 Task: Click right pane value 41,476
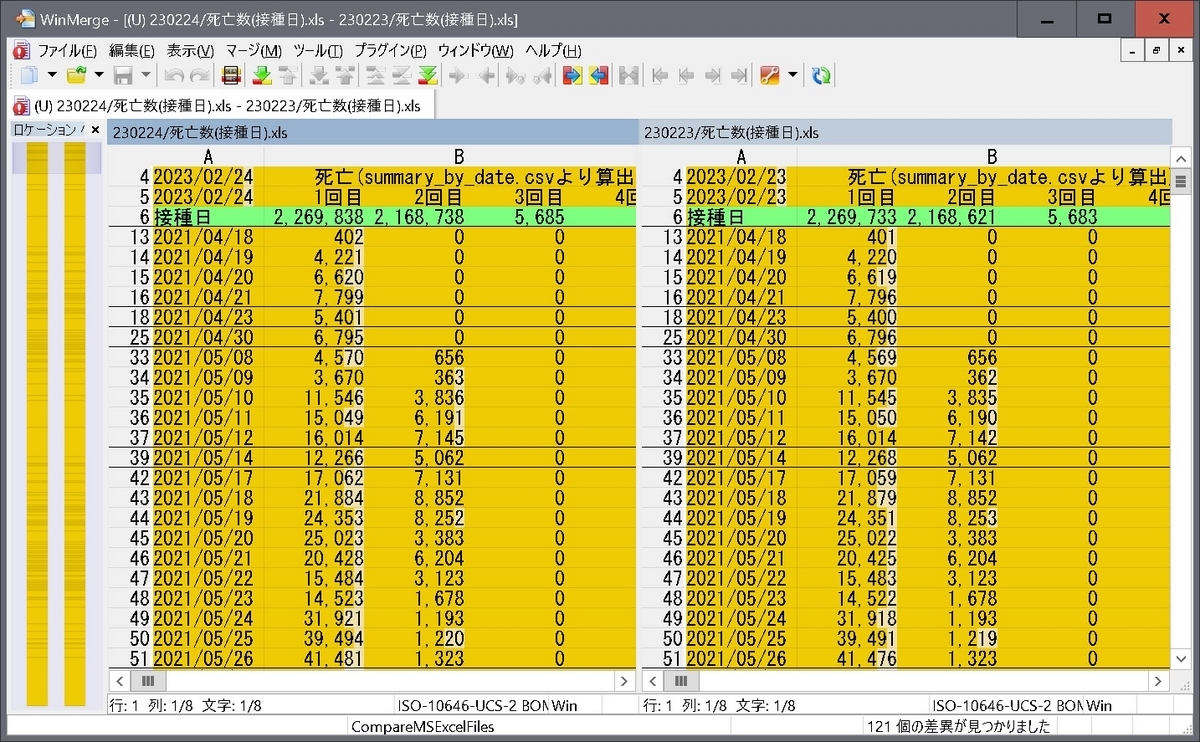point(866,658)
